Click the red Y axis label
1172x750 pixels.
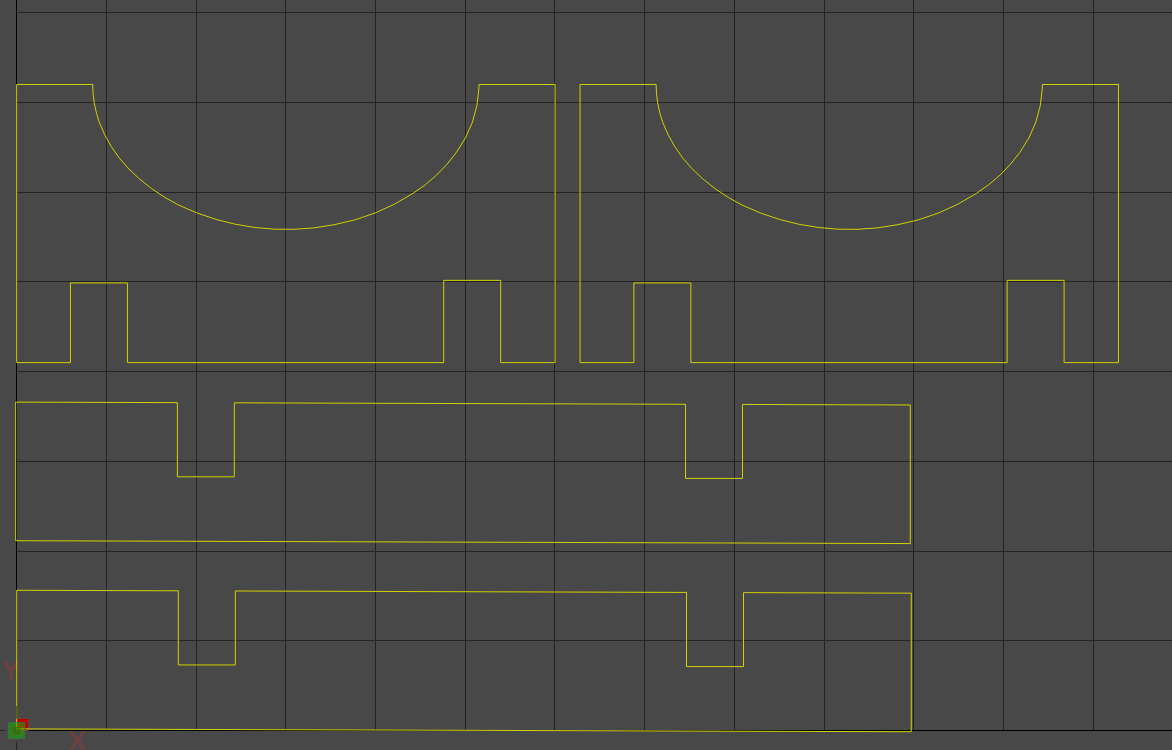[10, 669]
